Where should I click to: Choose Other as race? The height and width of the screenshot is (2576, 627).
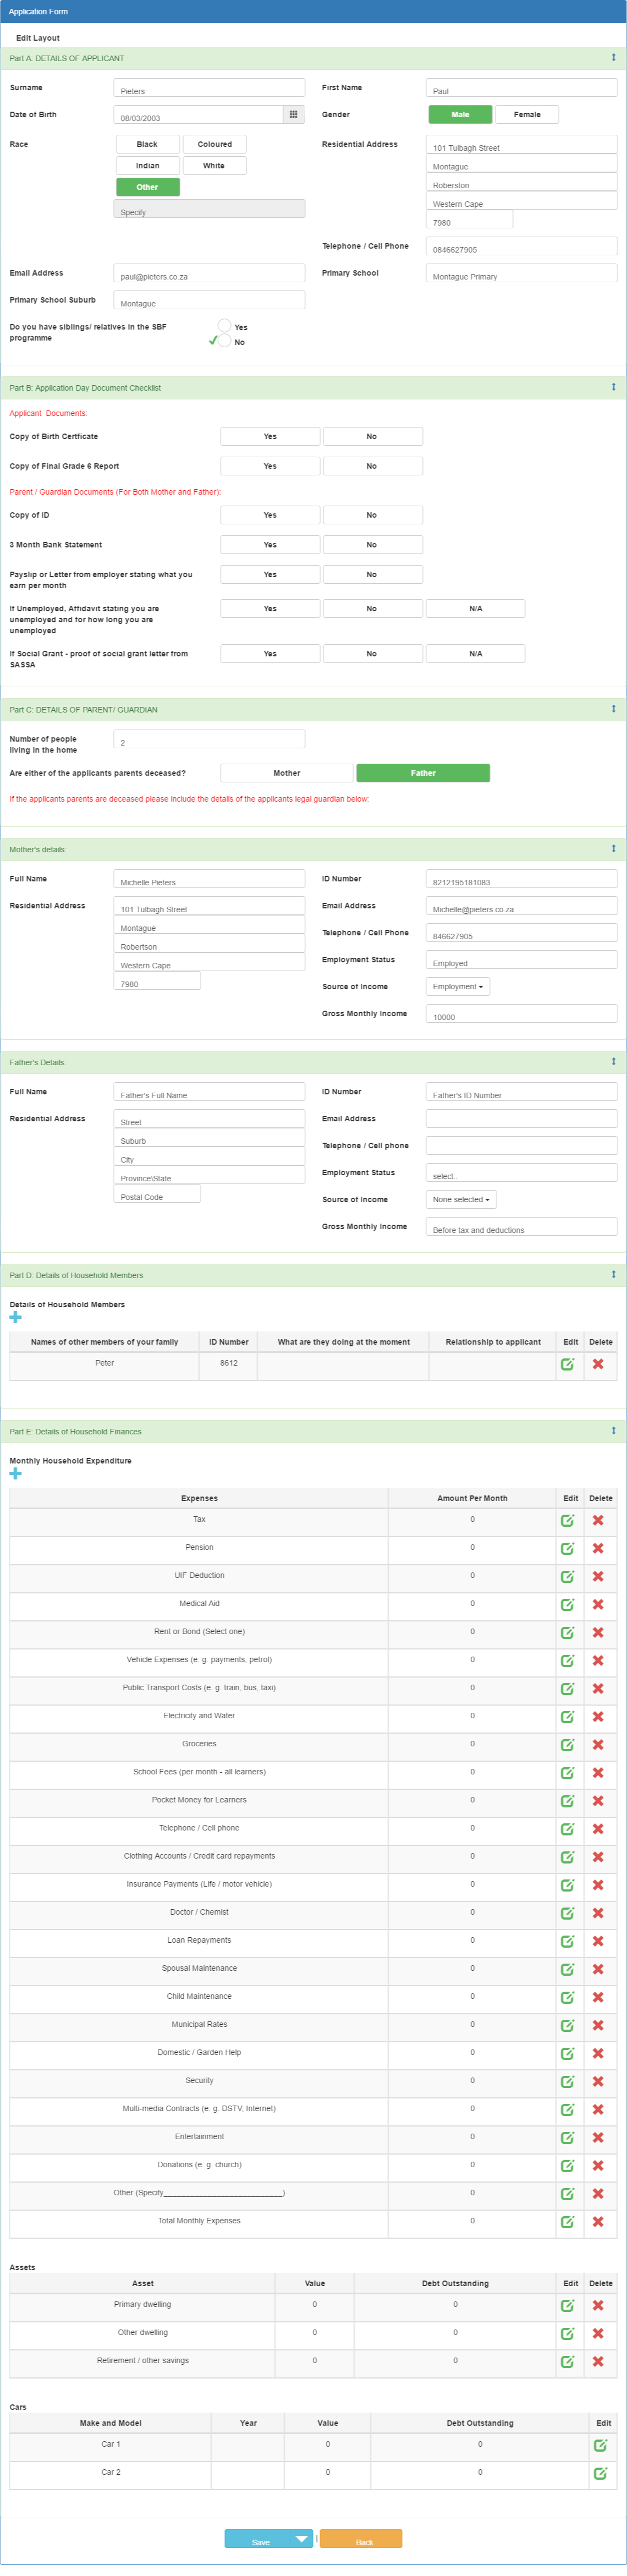click(x=148, y=187)
